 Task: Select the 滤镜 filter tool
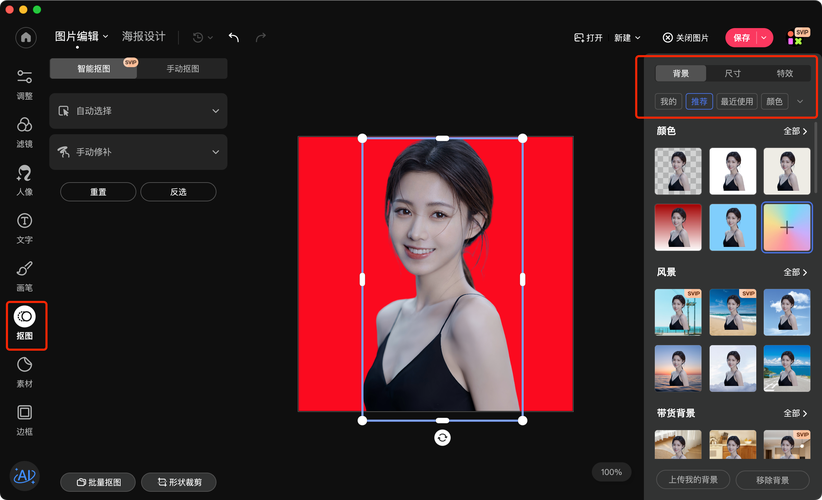click(x=25, y=131)
